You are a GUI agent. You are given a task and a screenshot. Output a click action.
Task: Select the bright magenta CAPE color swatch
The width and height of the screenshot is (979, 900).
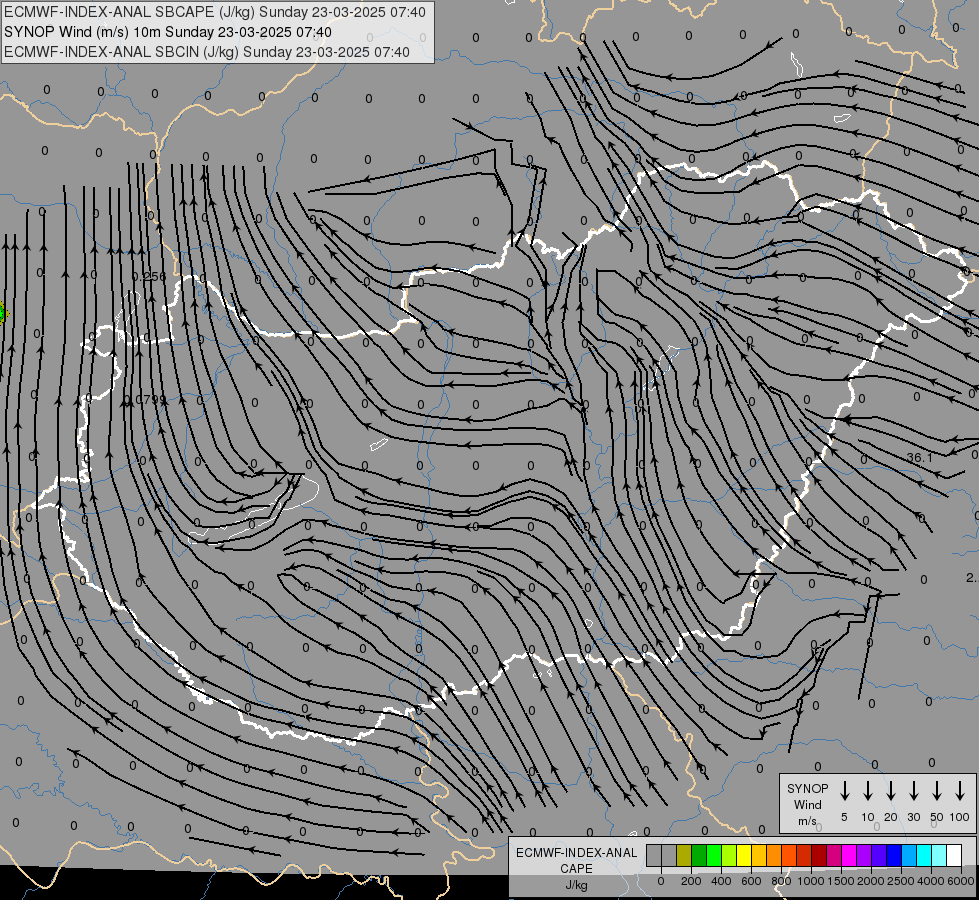point(850,855)
